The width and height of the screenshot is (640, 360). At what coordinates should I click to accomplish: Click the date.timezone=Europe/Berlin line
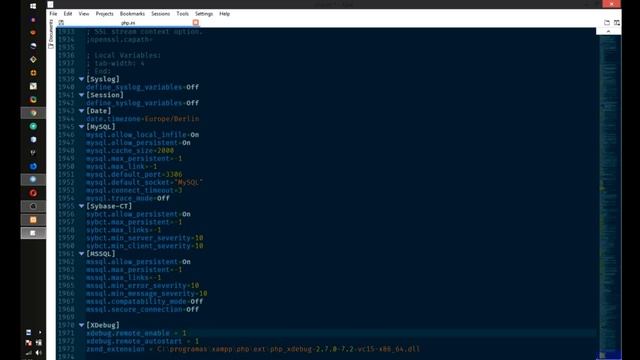[x=142, y=119]
